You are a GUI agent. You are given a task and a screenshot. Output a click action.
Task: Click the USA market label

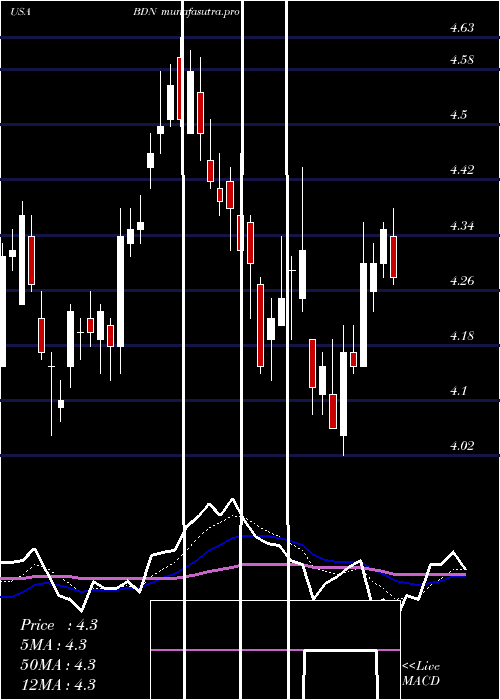point(20,12)
